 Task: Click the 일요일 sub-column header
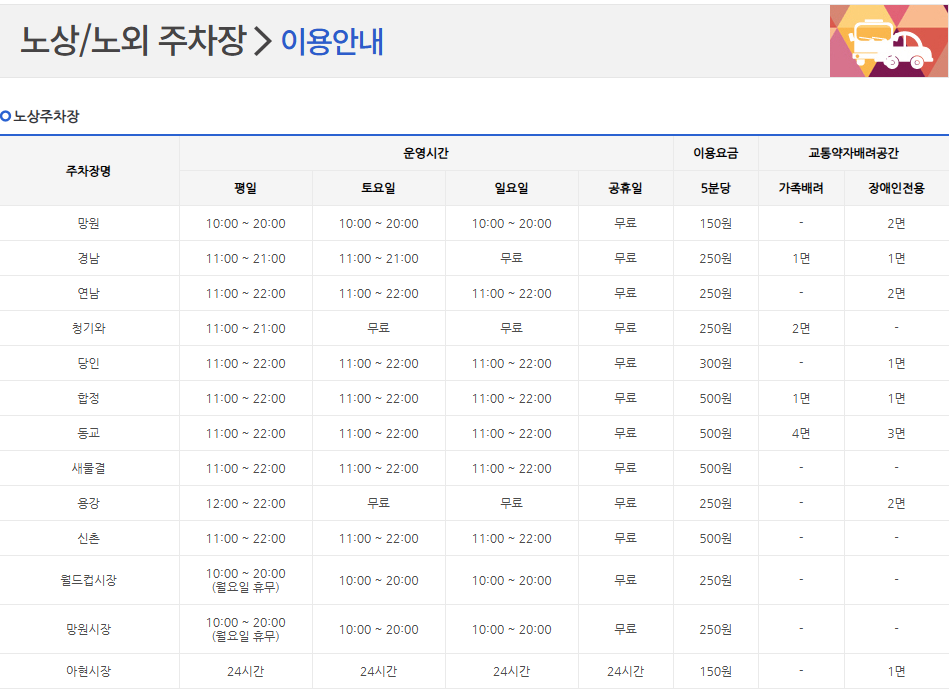(514, 187)
